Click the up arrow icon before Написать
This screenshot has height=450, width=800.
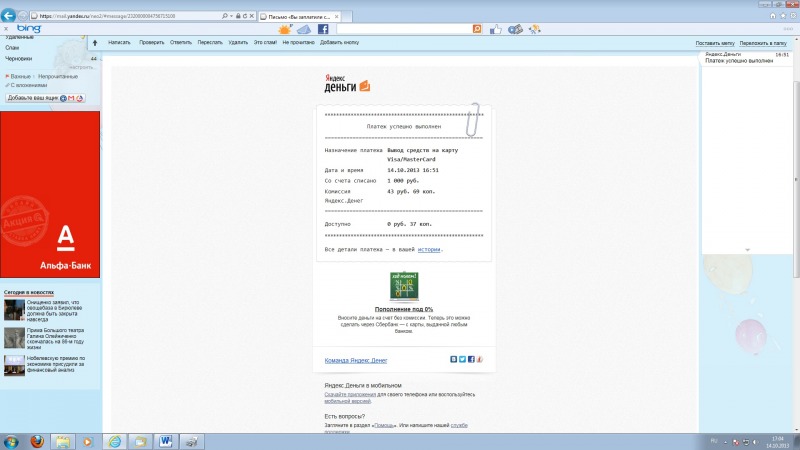(x=94, y=43)
